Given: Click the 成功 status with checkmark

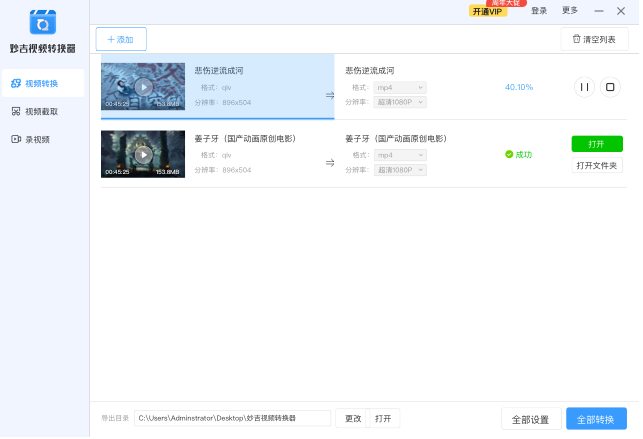Looking at the screenshot, I should (521, 155).
